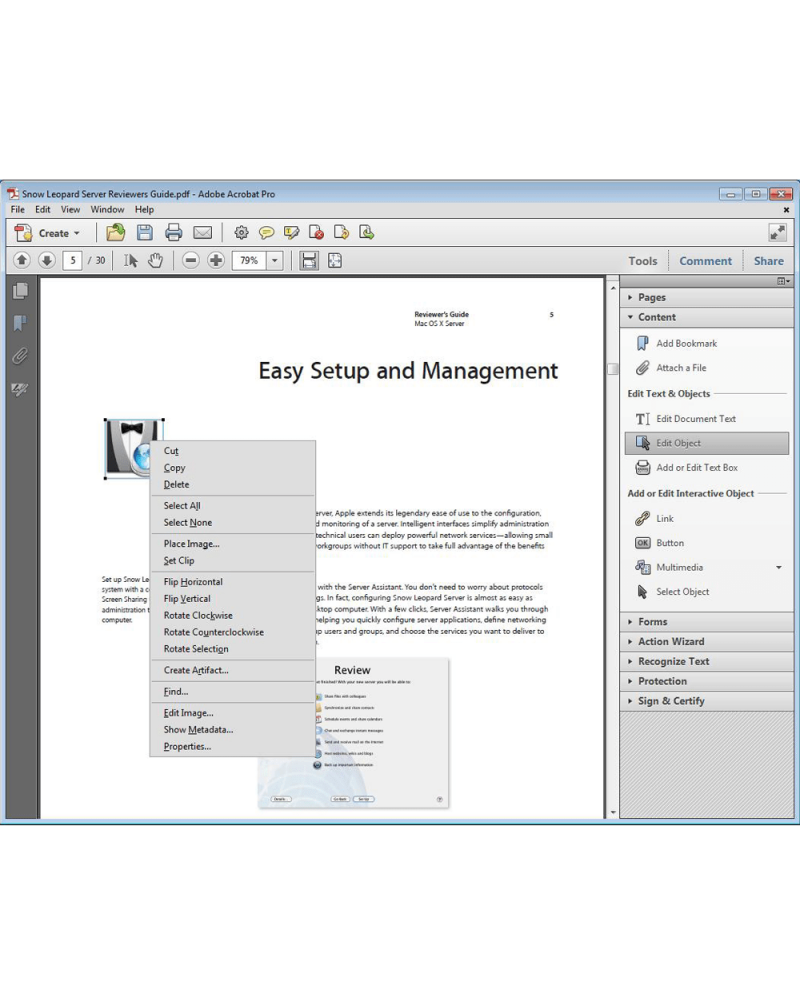Image resolution: width=800 pixels, height=1004 pixels.
Task: Choose Delete from context menu
Action: [233, 485]
